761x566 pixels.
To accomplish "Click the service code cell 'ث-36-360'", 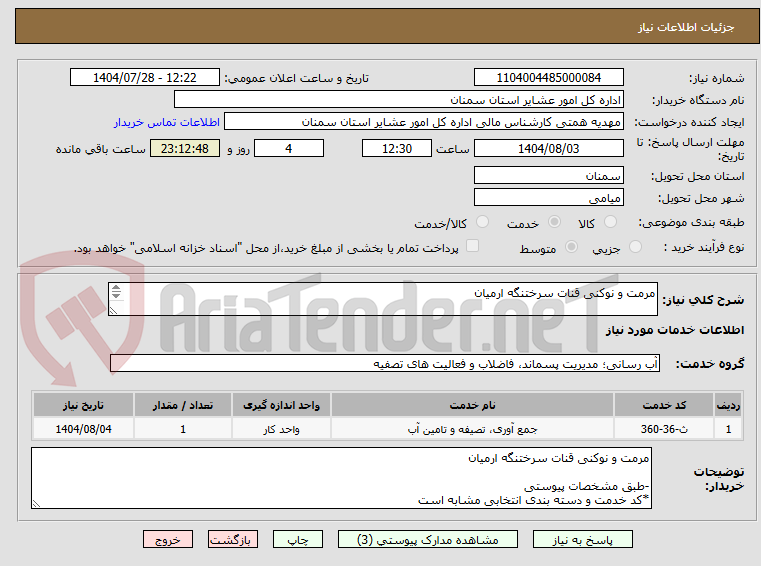I will point(664,429).
